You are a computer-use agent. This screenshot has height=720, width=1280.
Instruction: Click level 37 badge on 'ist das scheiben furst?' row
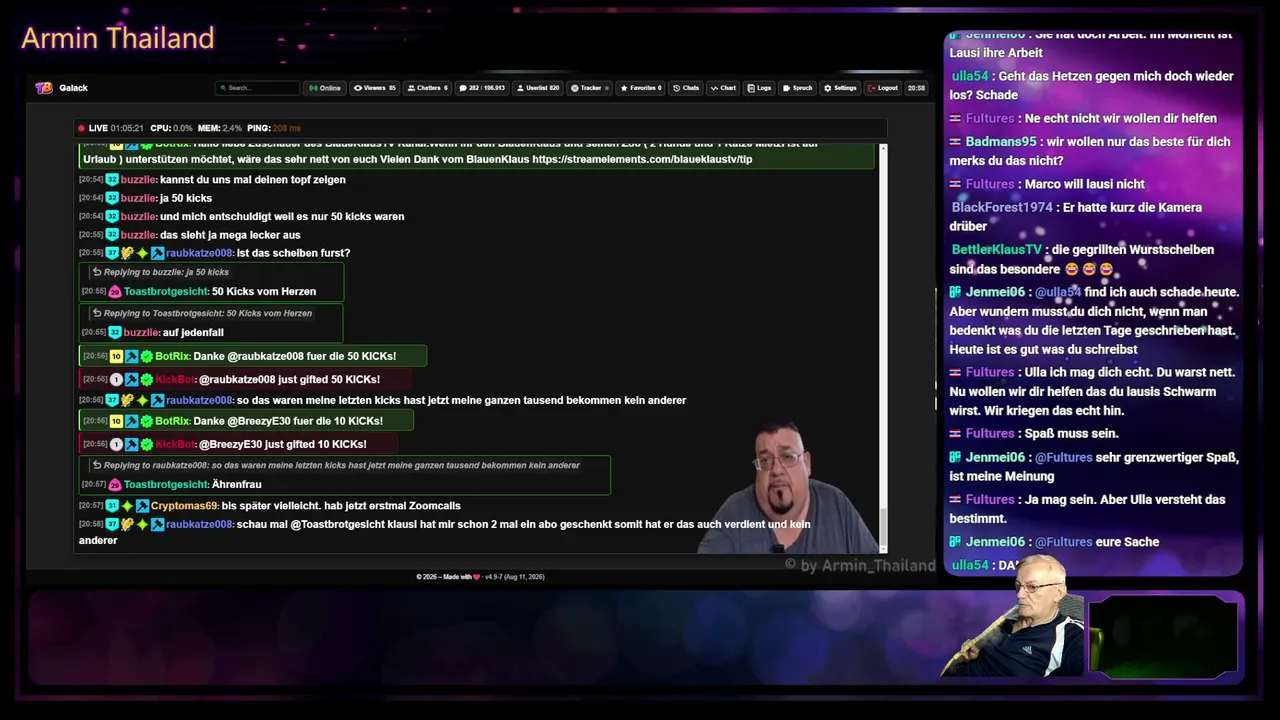click(x=113, y=253)
